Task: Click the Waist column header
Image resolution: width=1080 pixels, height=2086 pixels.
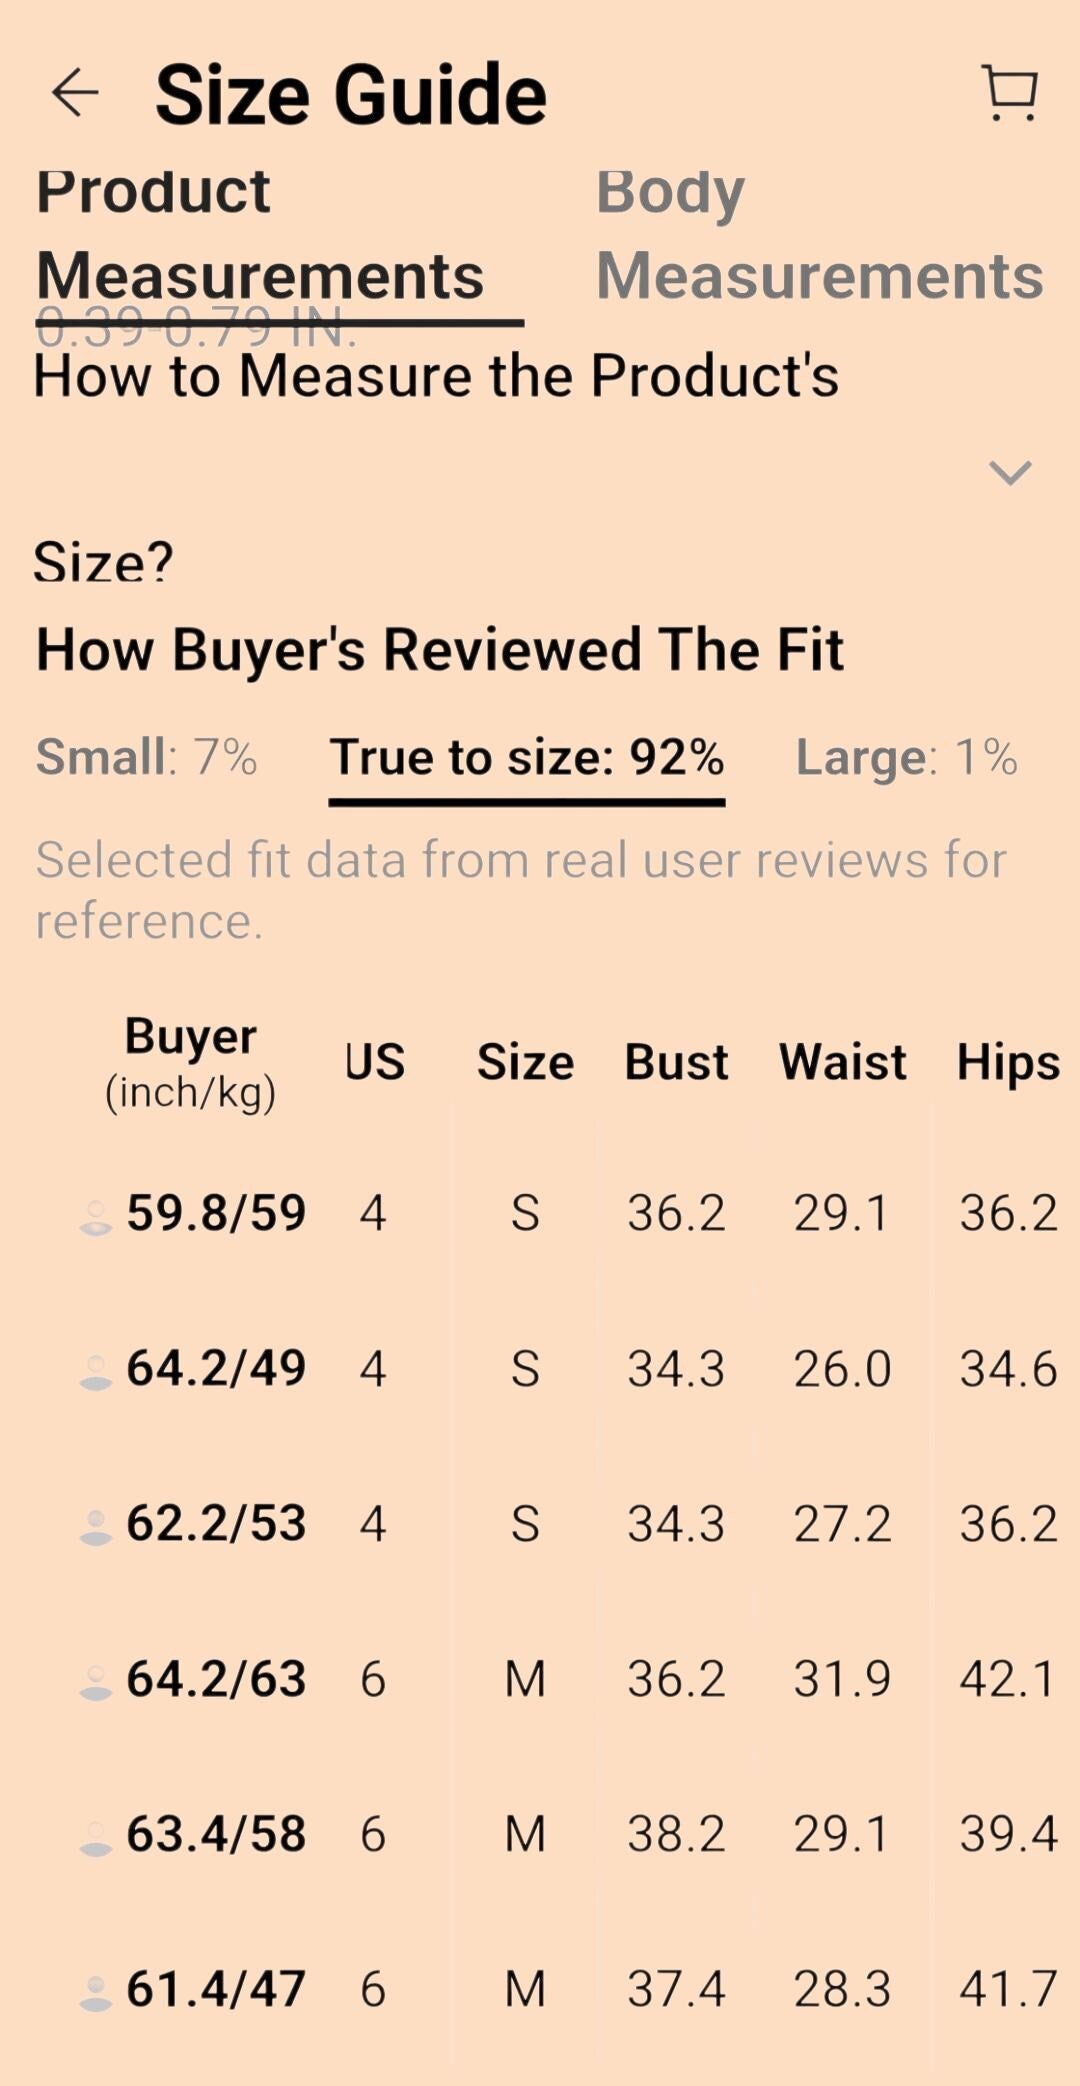Action: [x=843, y=1061]
